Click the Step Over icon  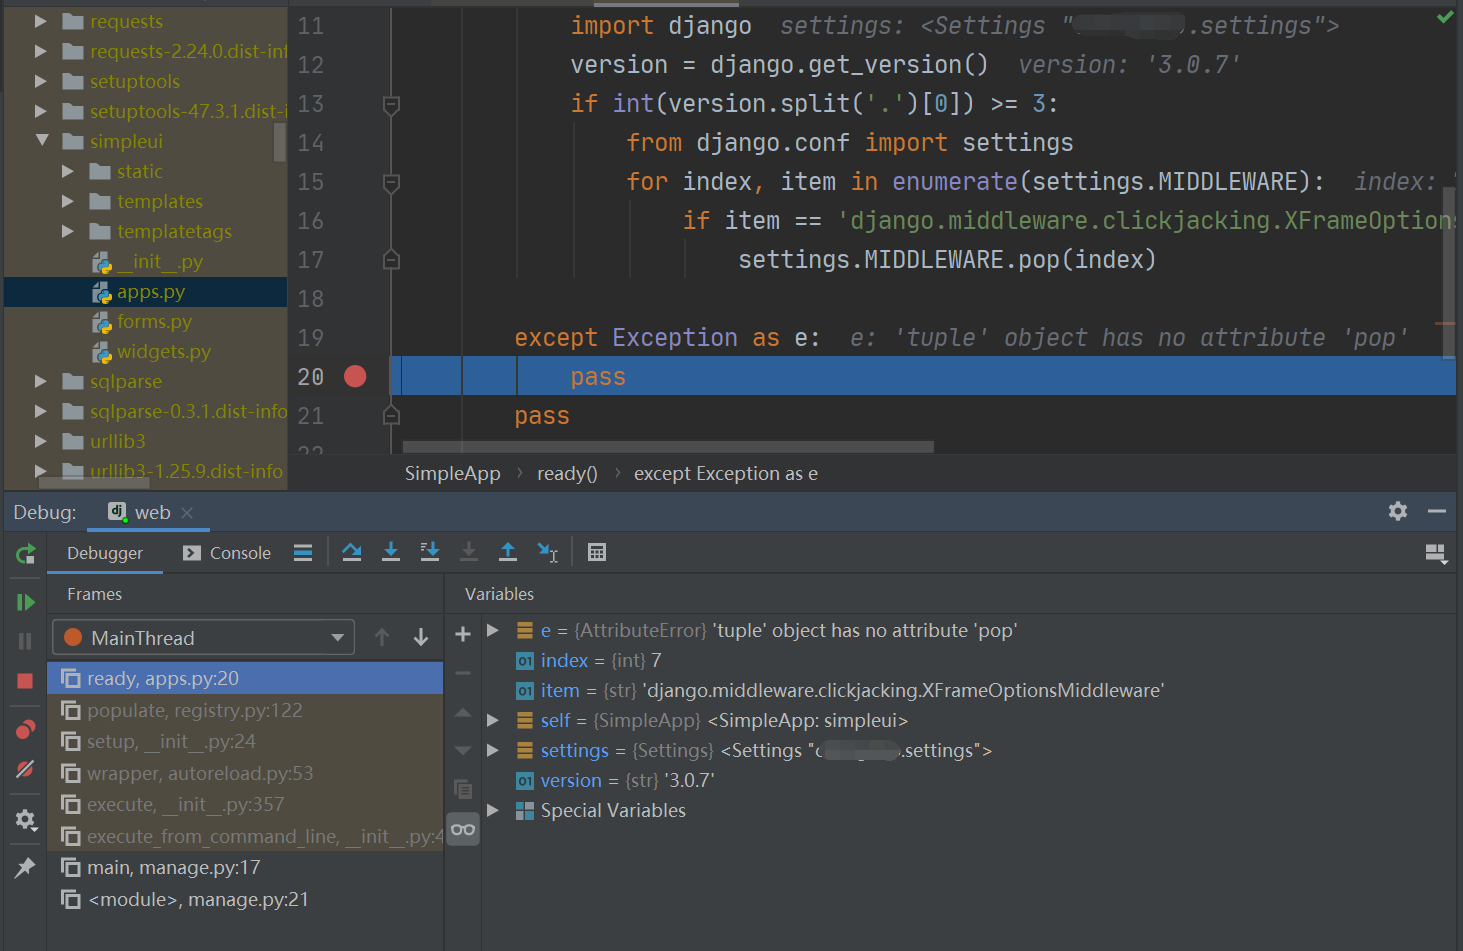(352, 552)
